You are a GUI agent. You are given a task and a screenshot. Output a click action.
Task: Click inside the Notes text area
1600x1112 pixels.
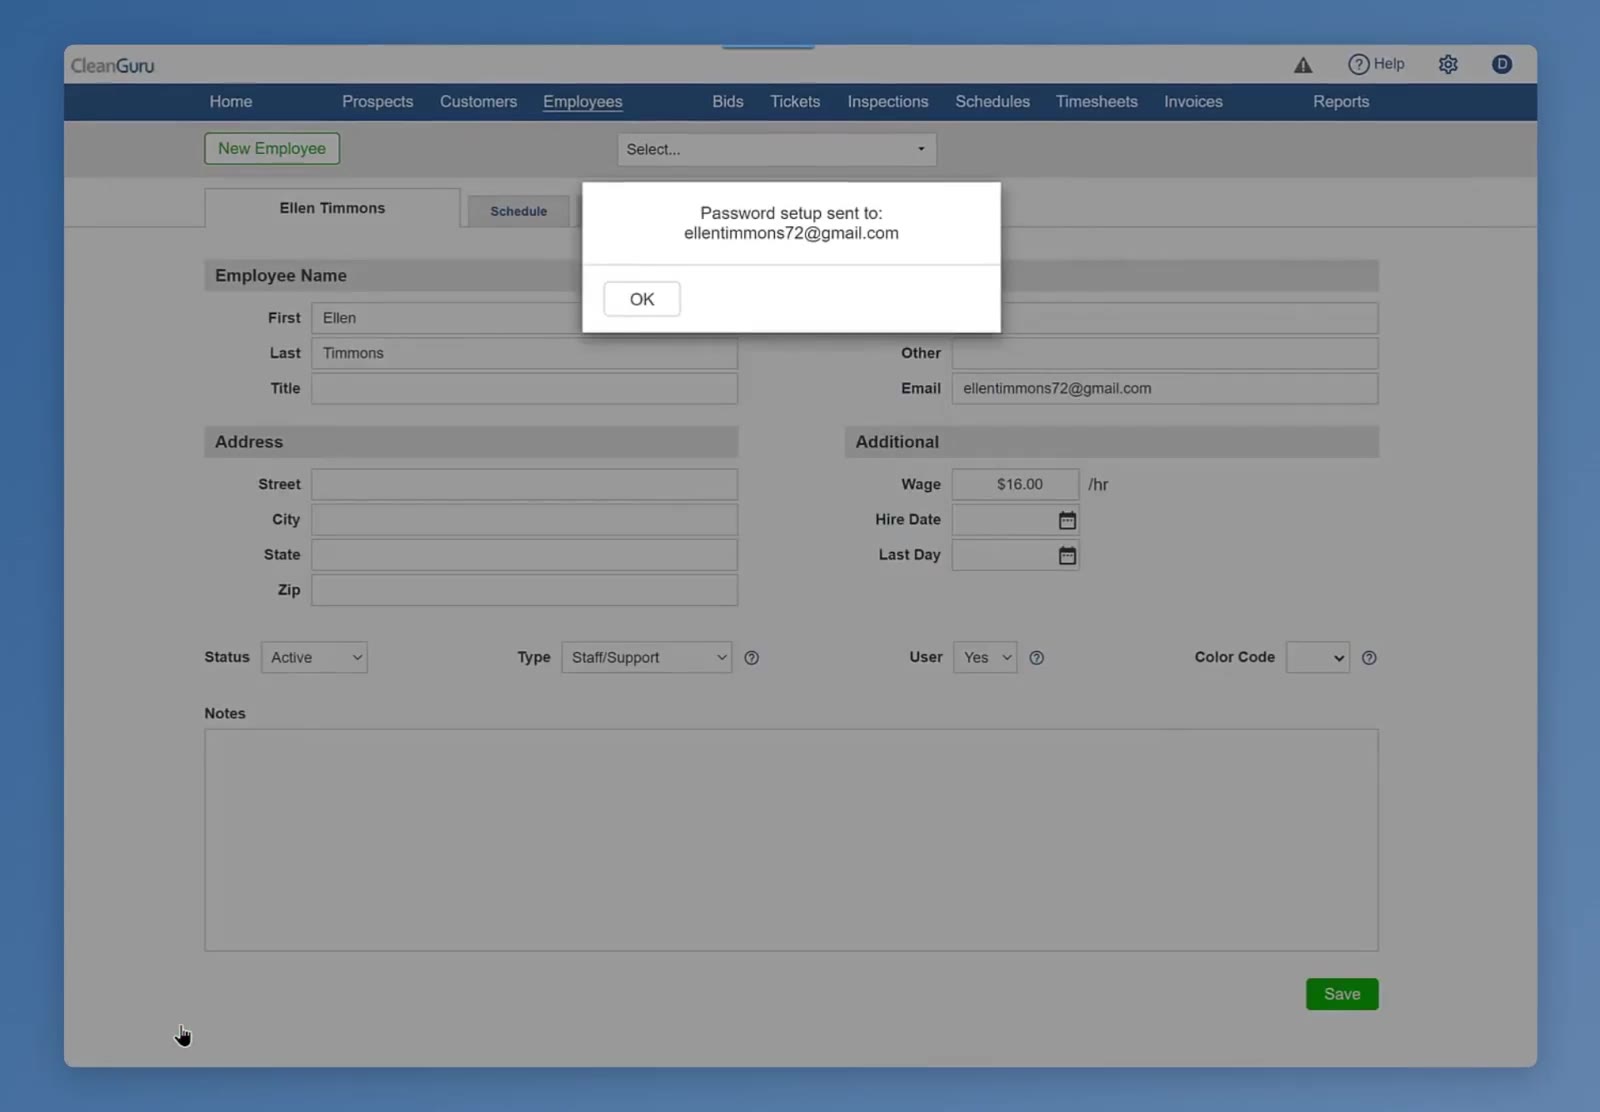[x=791, y=840]
